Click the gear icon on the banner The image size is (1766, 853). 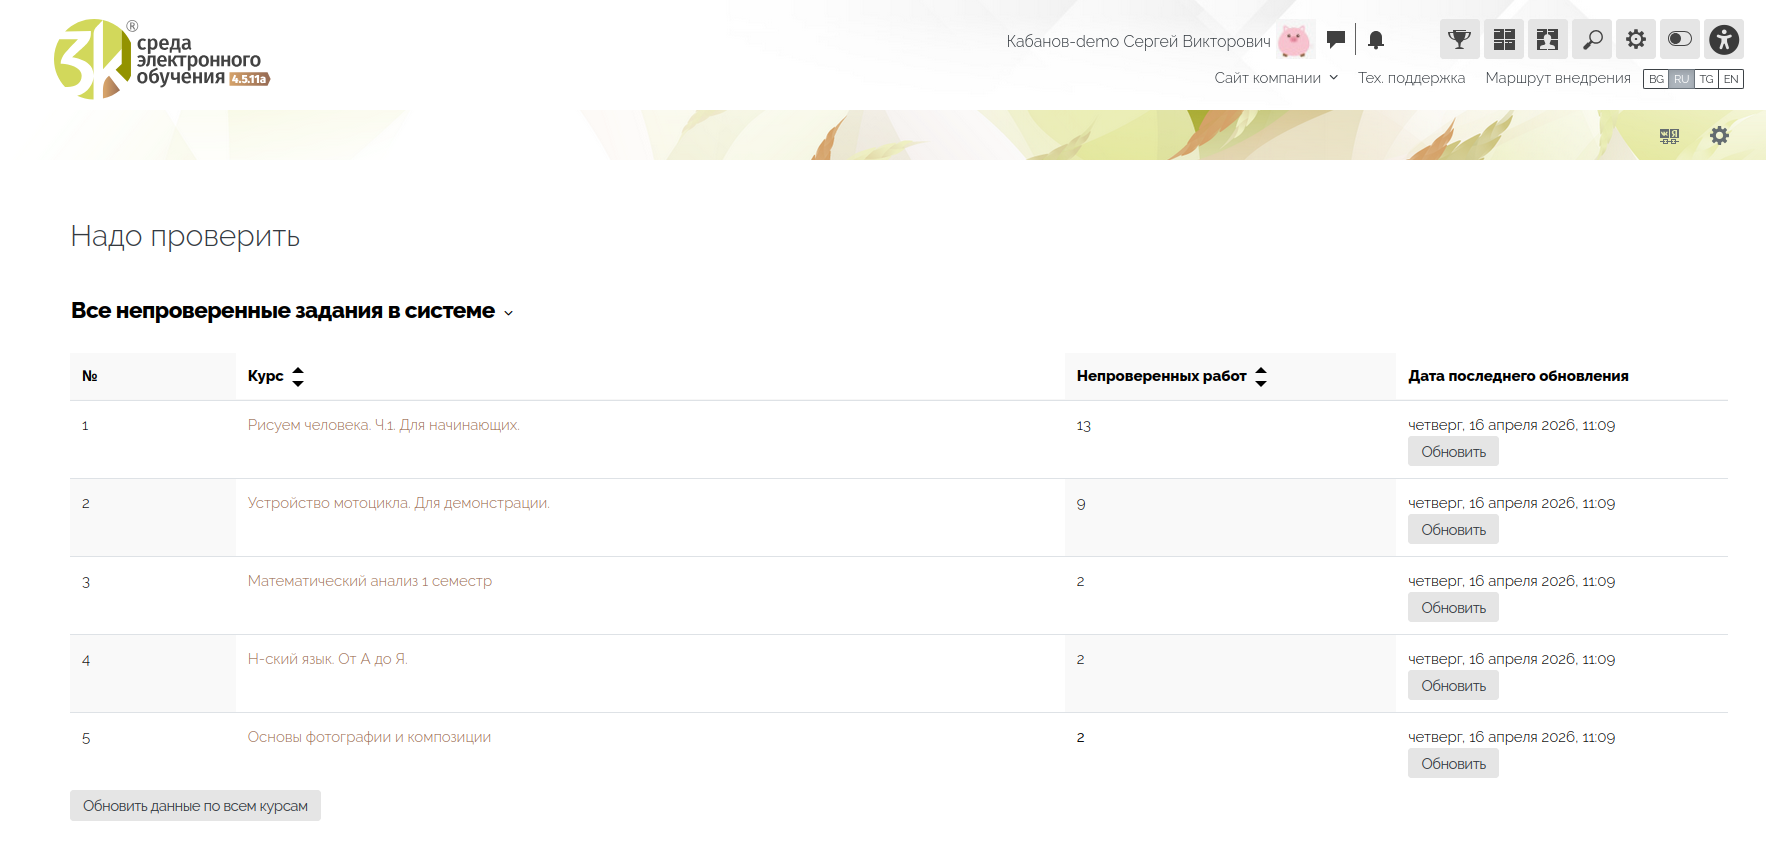1719,136
